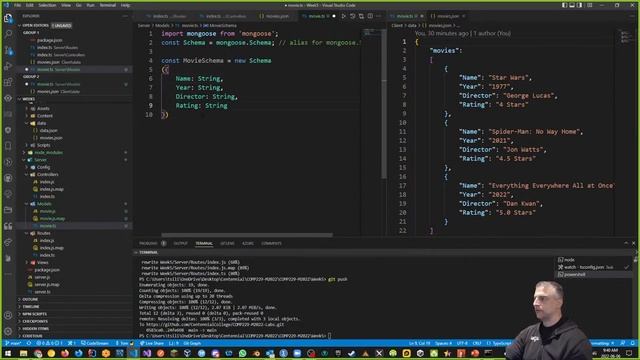The width and height of the screenshot is (640, 360).
Task: Click the Live Share status bar button
Action: (152, 343)
